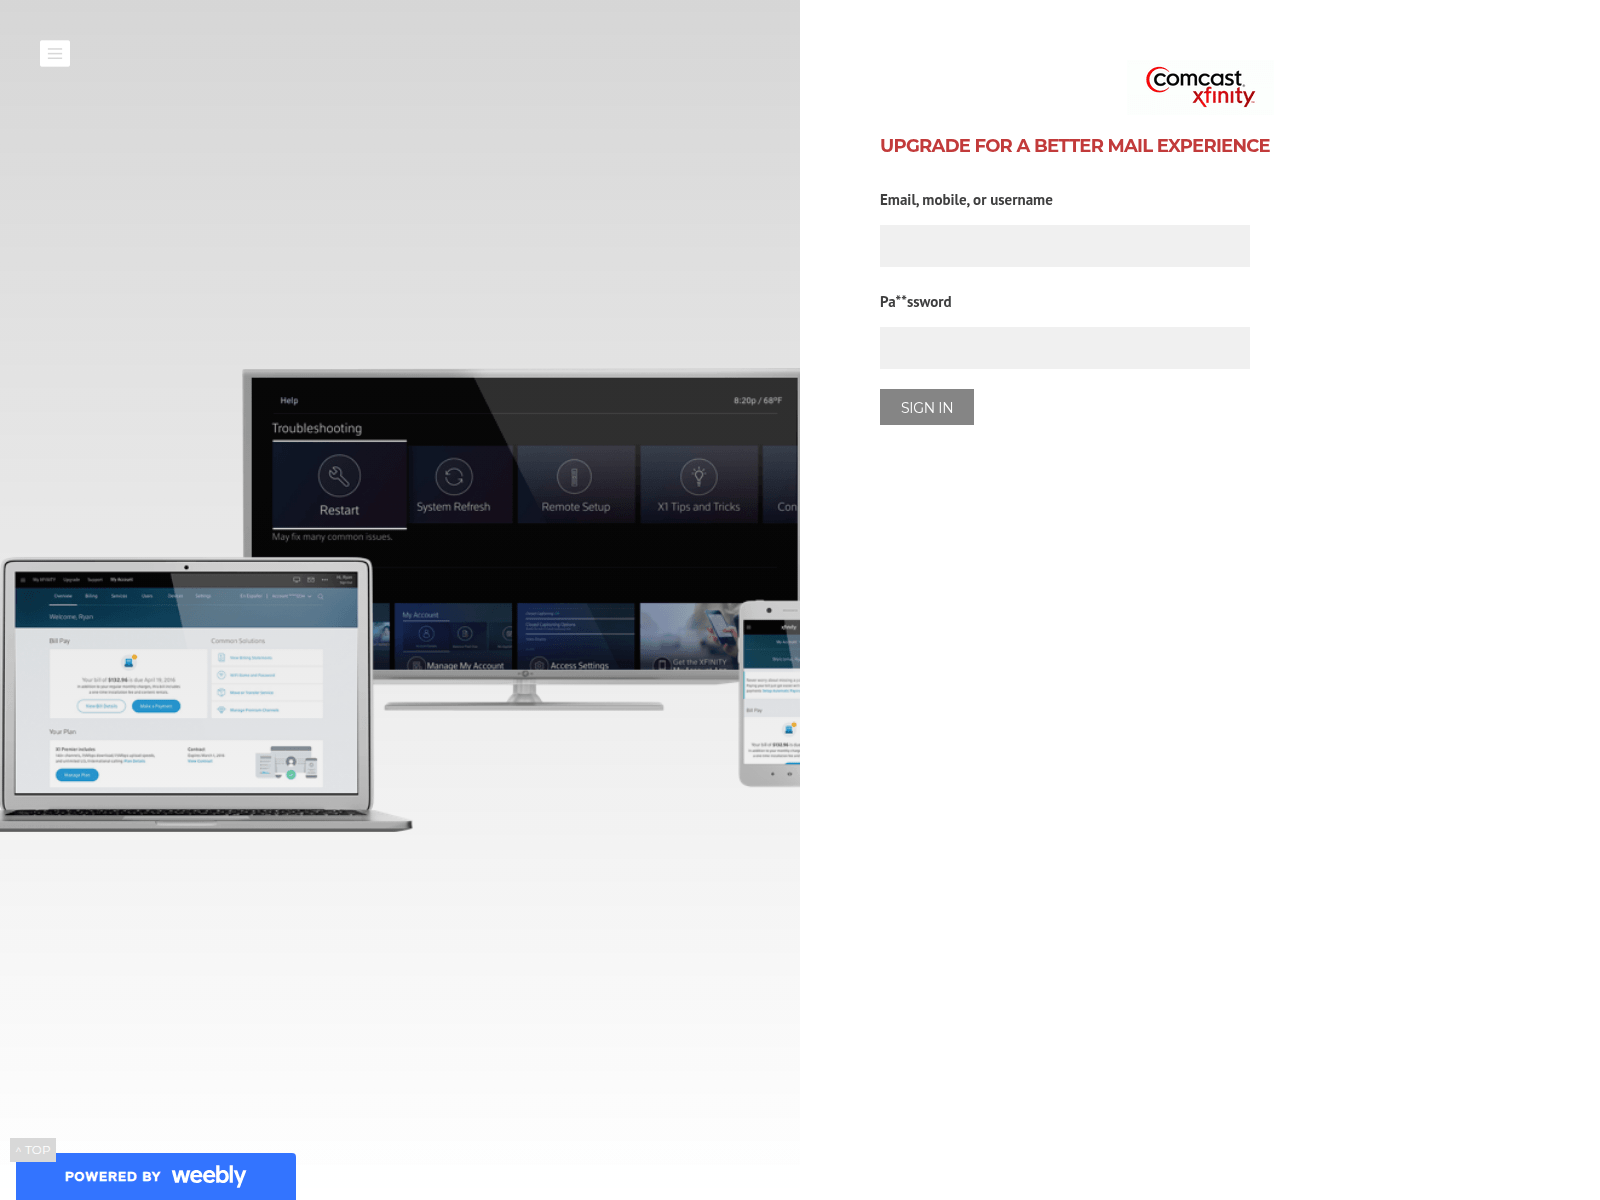Open the hamburger menu icon
The image size is (1600, 1200).
55,54
